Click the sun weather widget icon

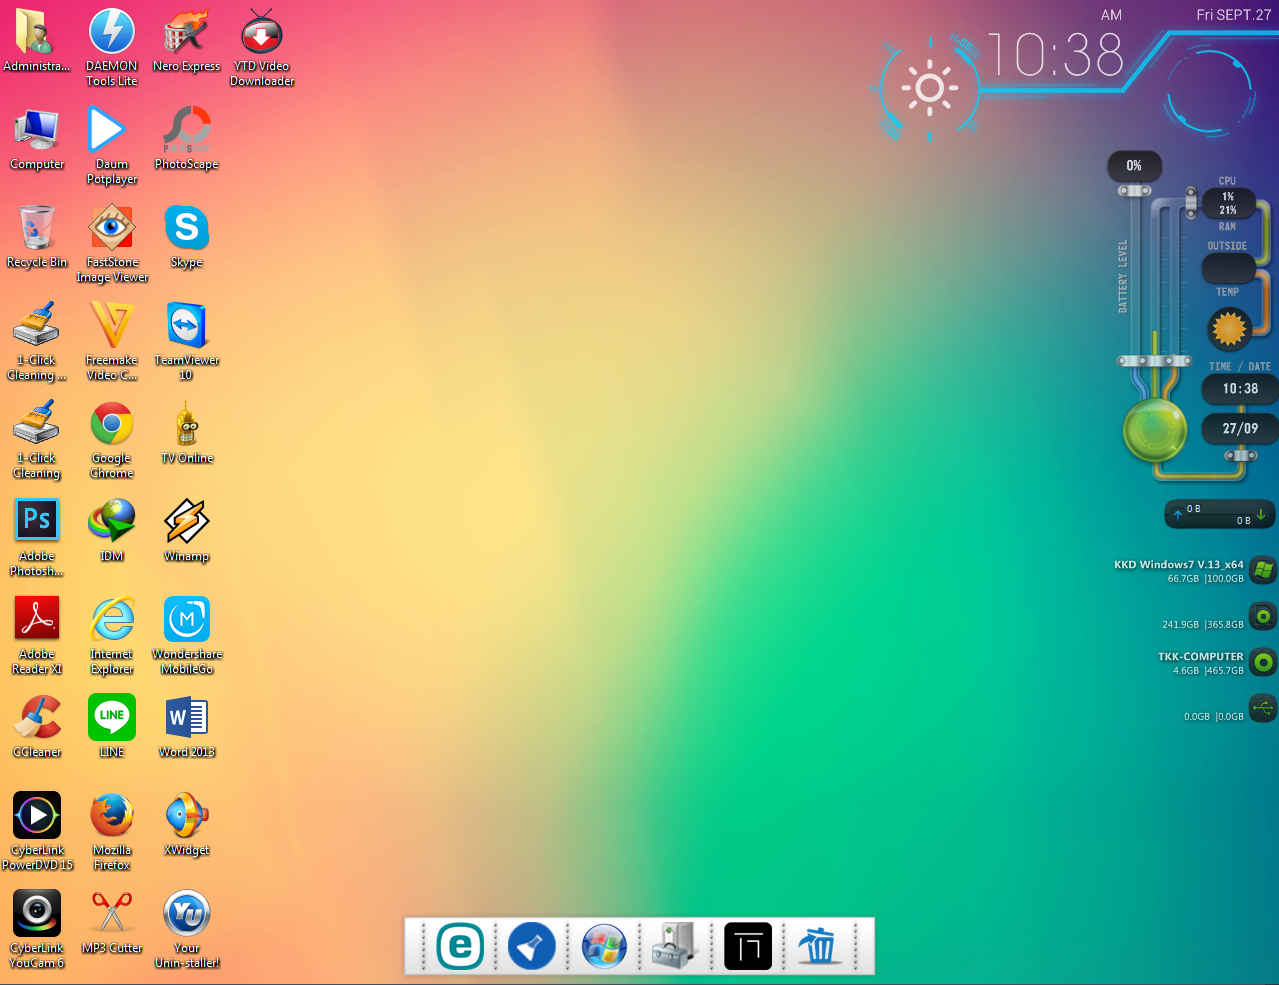(930, 88)
